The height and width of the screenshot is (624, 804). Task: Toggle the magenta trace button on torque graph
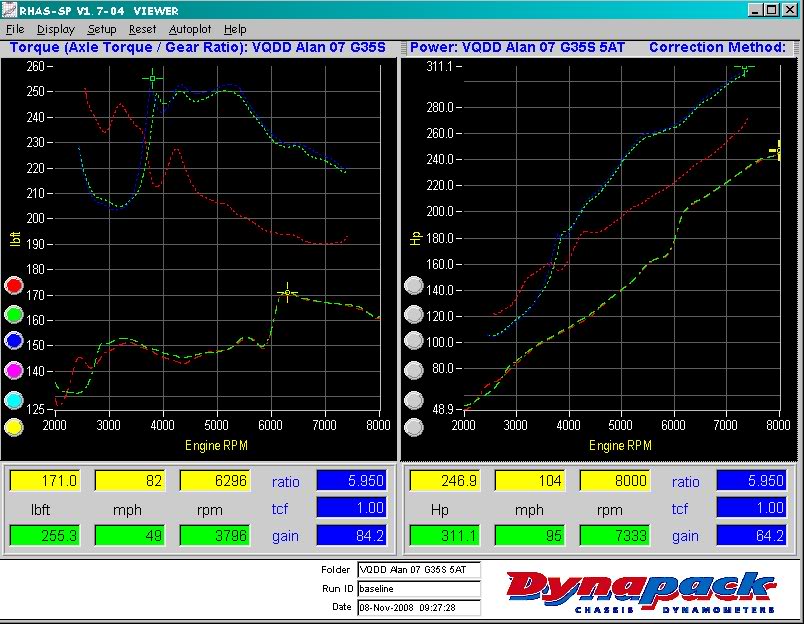tap(14, 370)
